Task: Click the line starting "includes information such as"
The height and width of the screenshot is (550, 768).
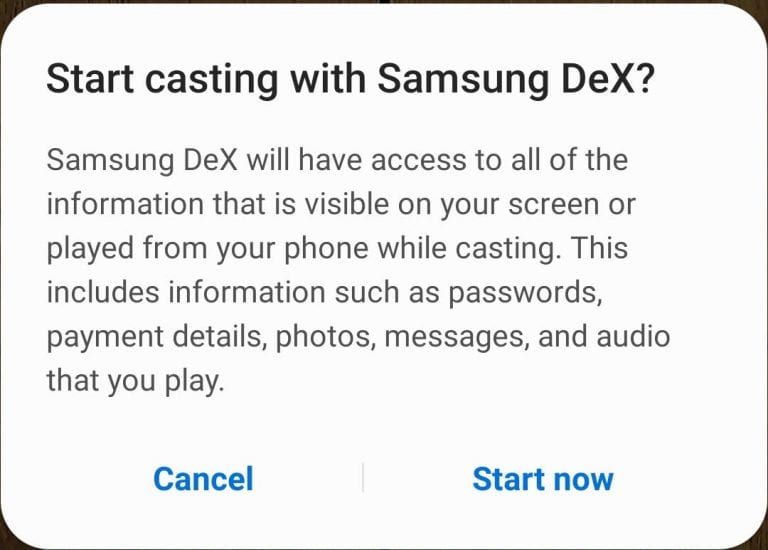Action: tap(324, 293)
